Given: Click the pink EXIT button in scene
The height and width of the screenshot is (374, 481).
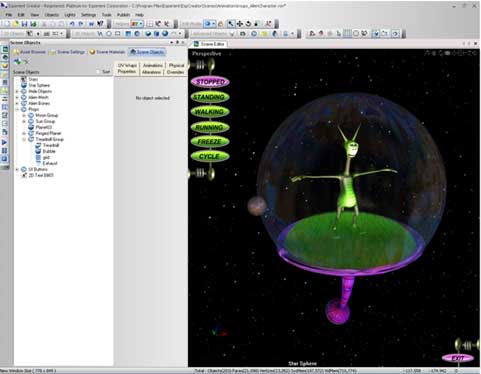Looking at the screenshot, I should 458,358.
